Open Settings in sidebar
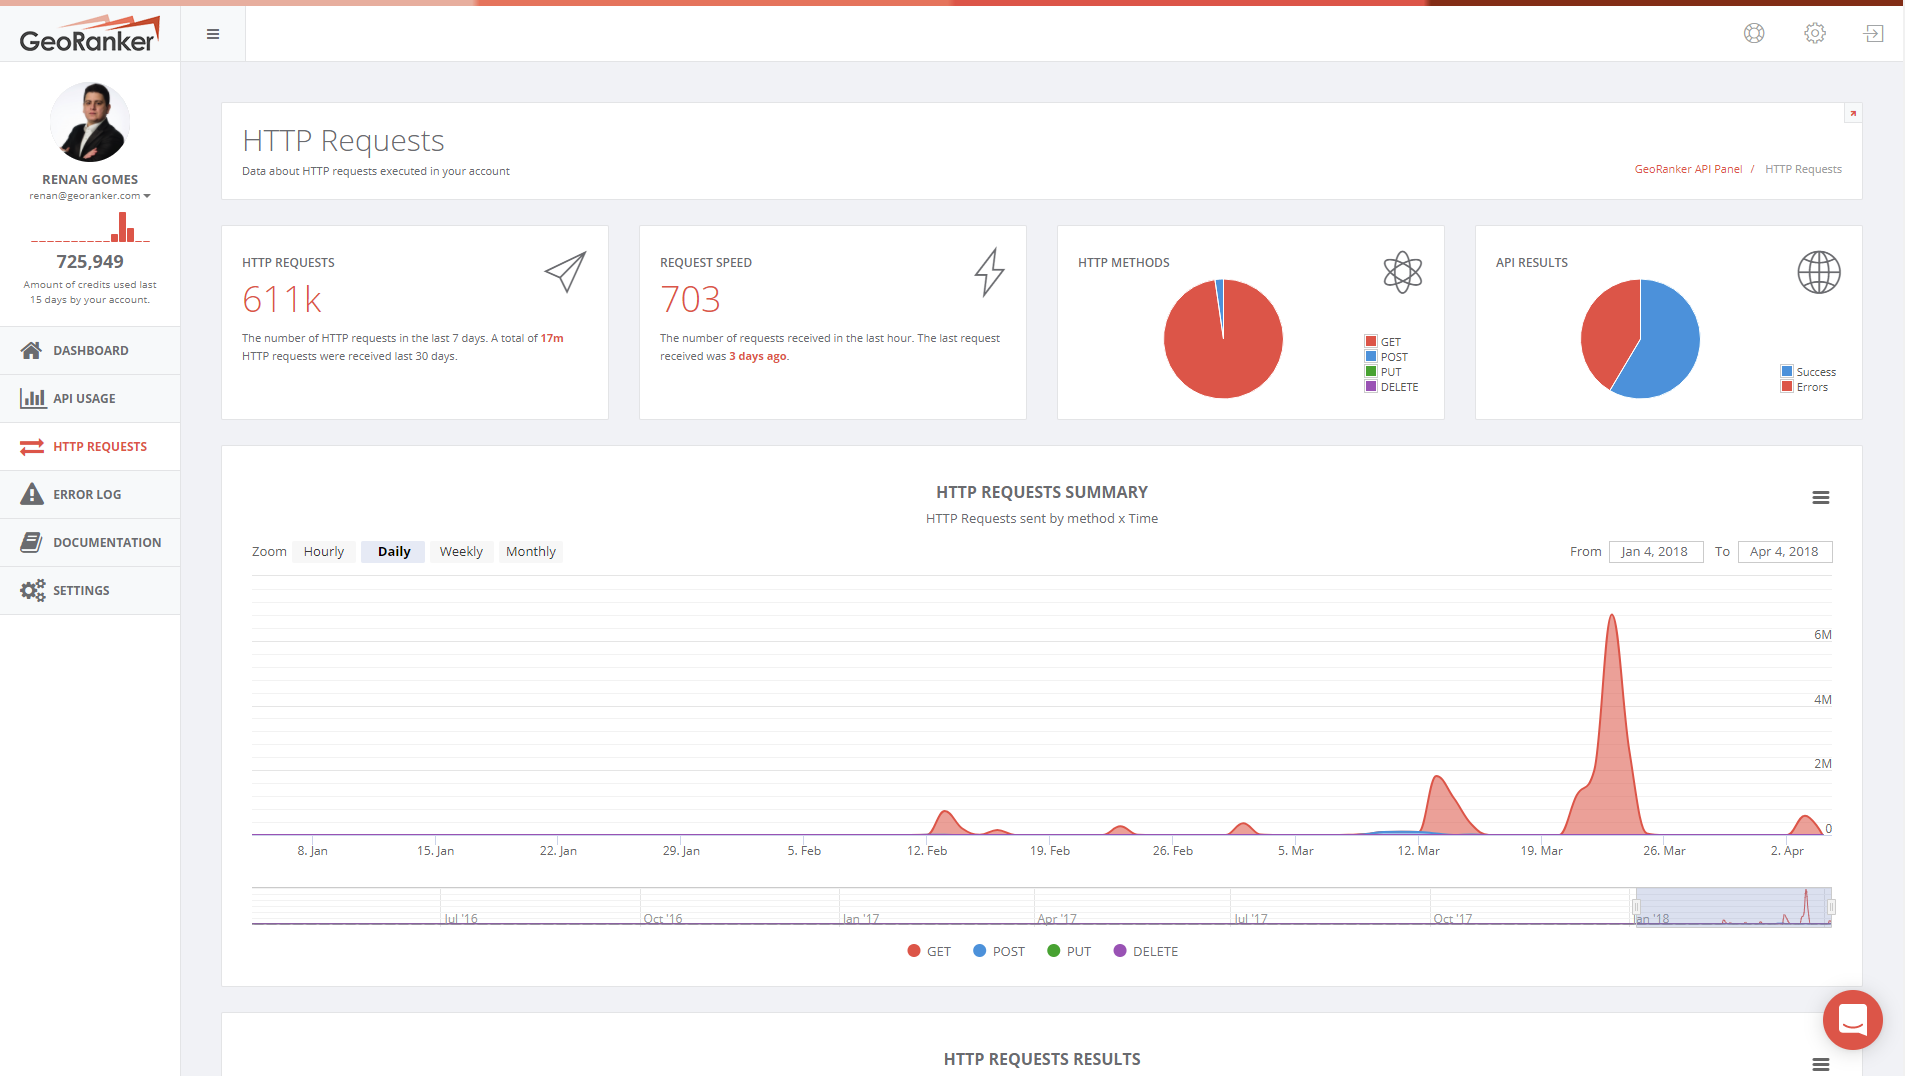The image size is (1905, 1076). click(90, 590)
